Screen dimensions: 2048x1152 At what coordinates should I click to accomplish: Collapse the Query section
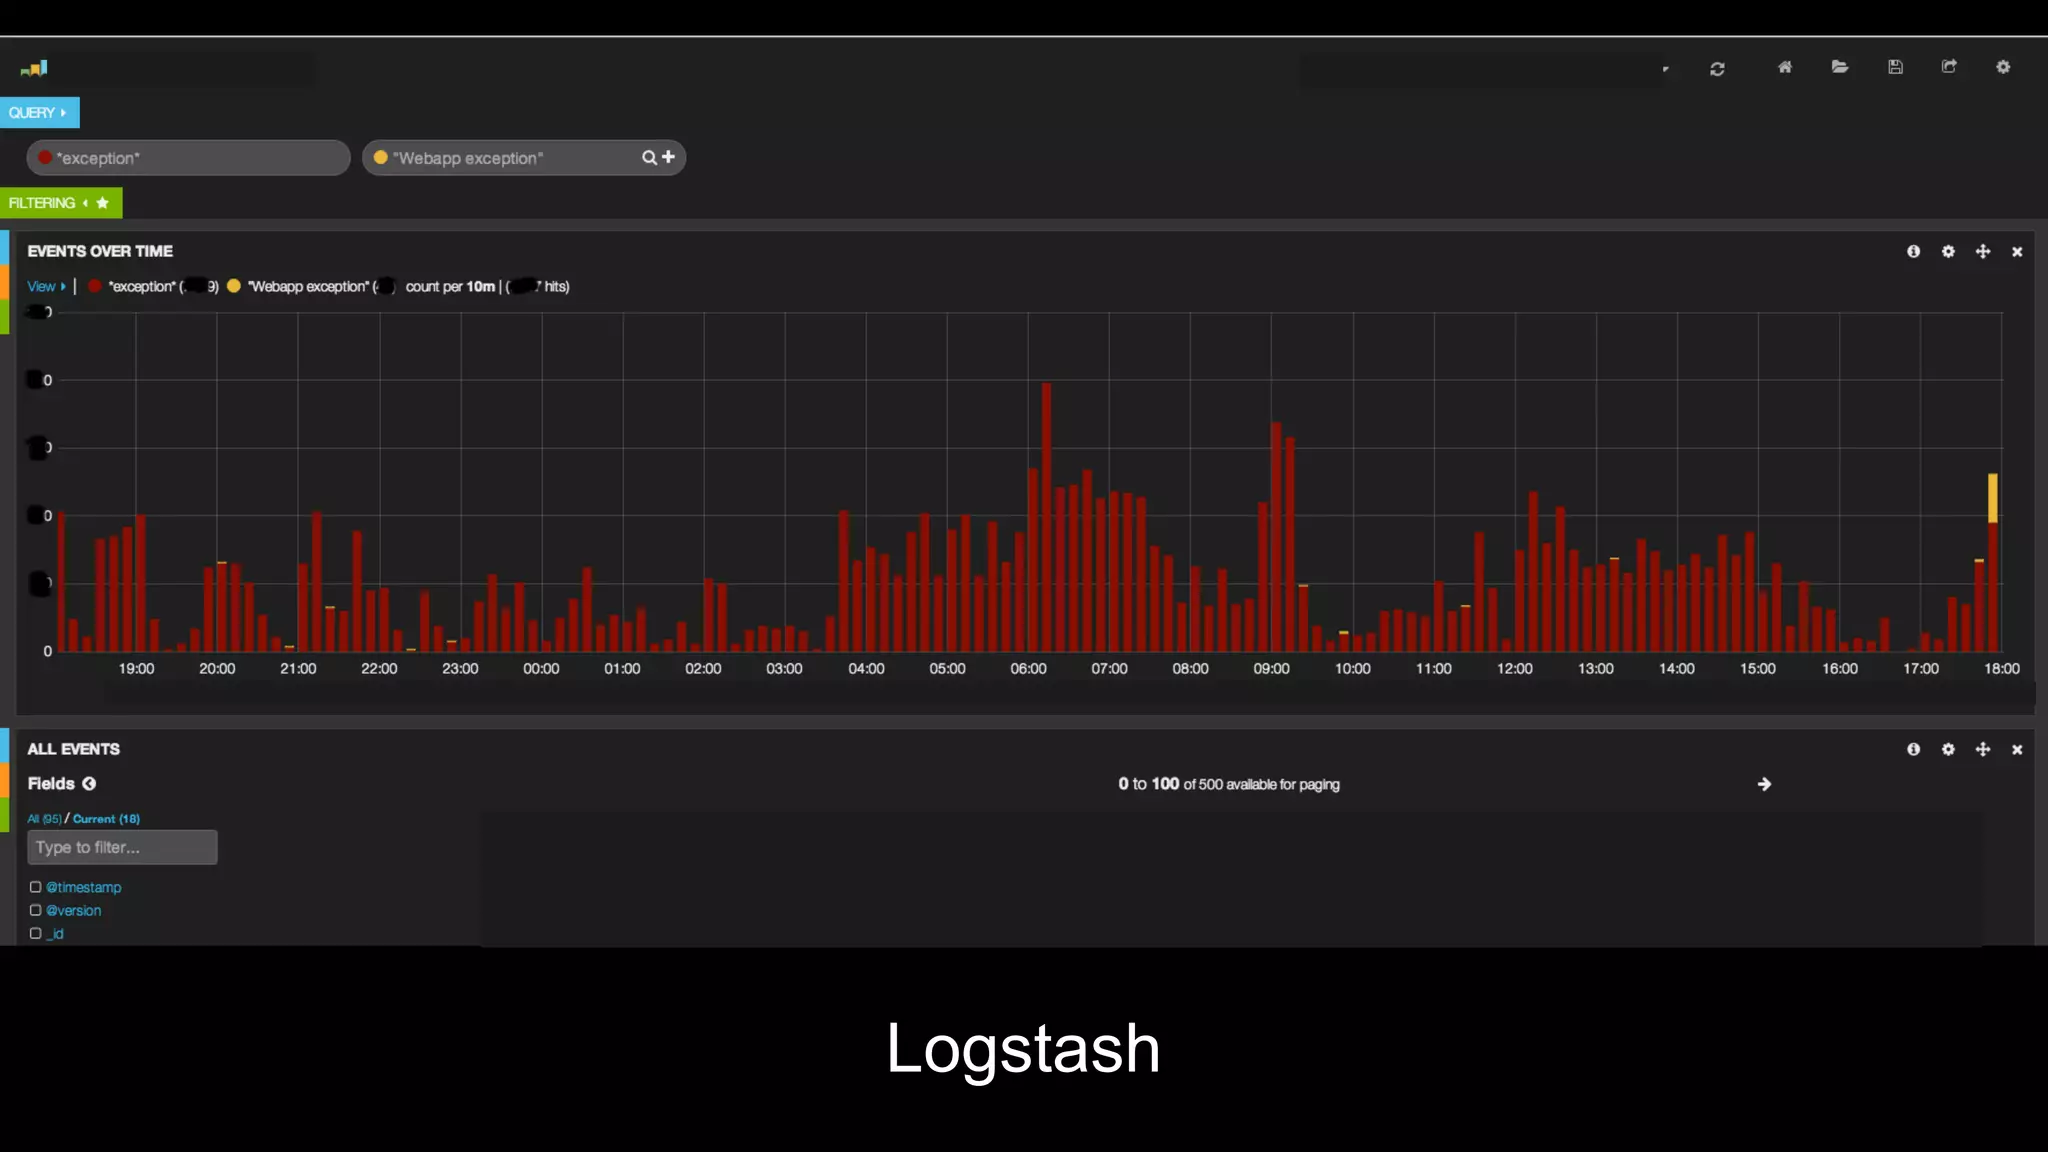click(x=39, y=113)
